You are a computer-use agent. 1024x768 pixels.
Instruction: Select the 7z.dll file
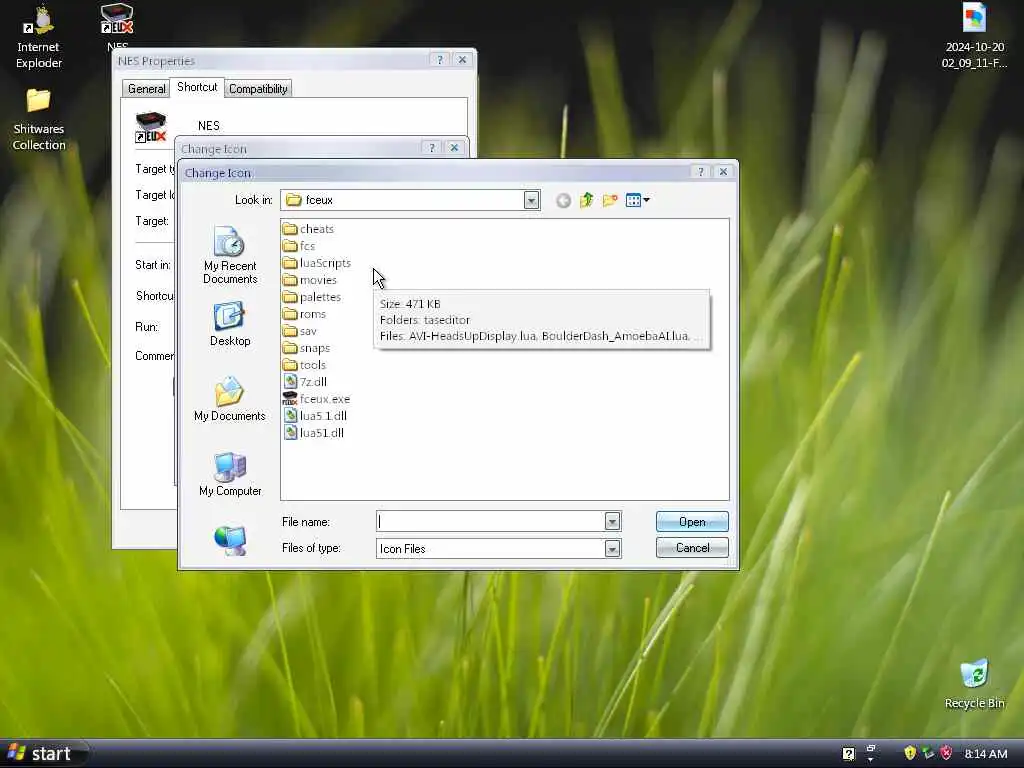pos(305,381)
